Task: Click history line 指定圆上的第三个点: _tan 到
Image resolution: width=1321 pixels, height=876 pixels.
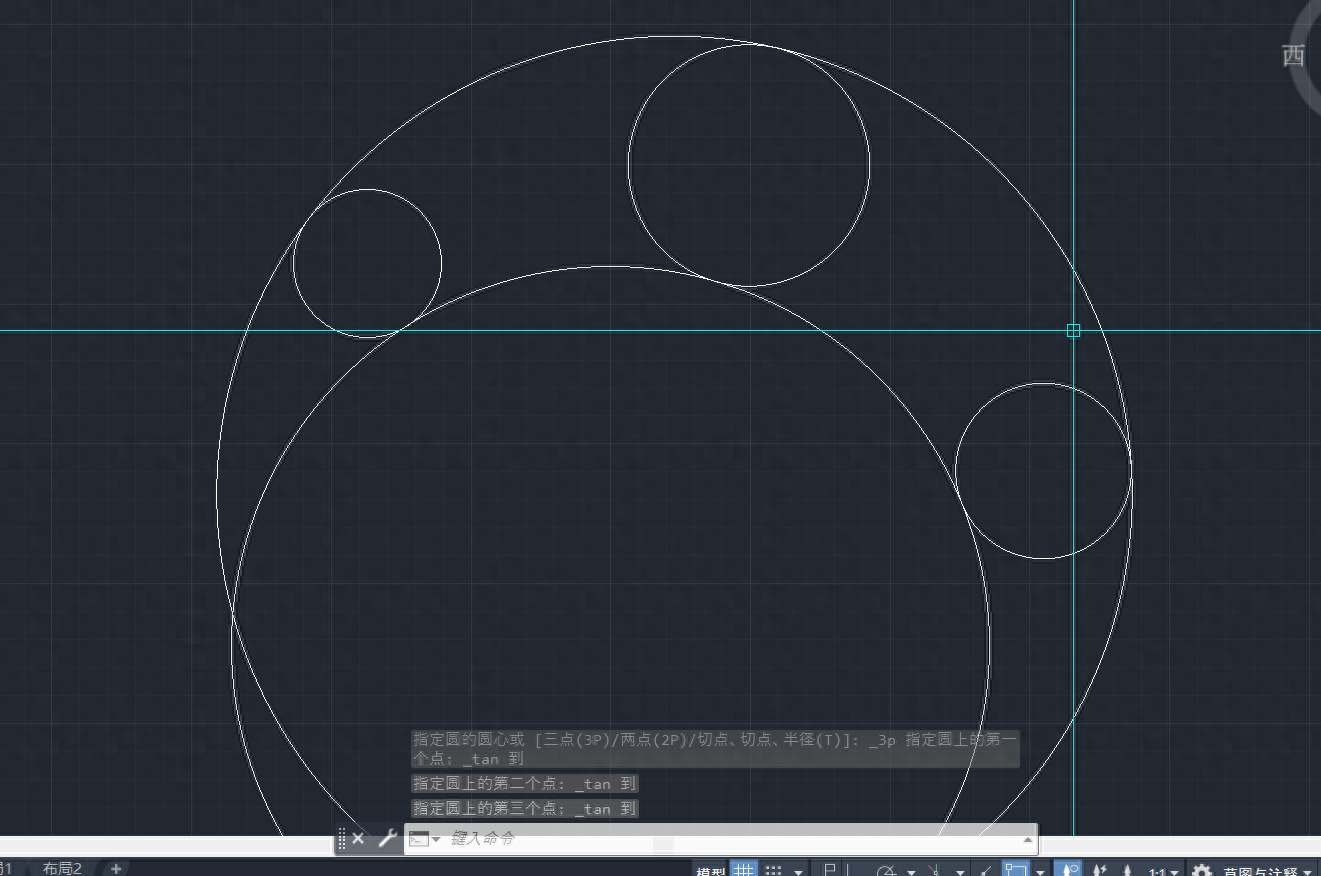Action: pyautogui.click(x=525, y=808)
